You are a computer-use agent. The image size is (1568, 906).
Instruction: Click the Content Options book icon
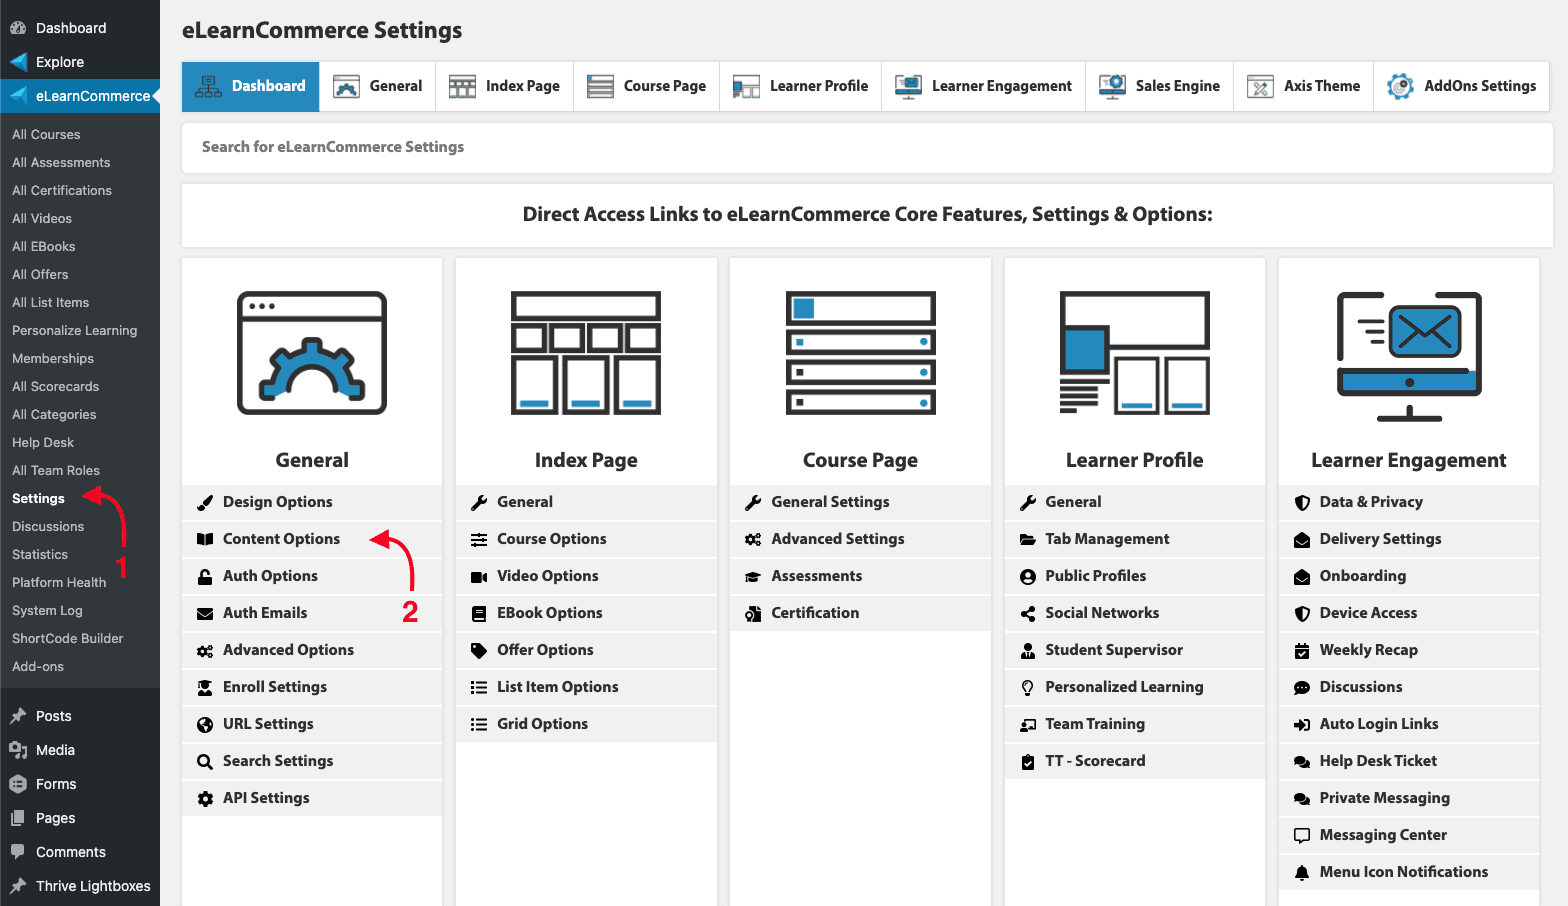205,539
